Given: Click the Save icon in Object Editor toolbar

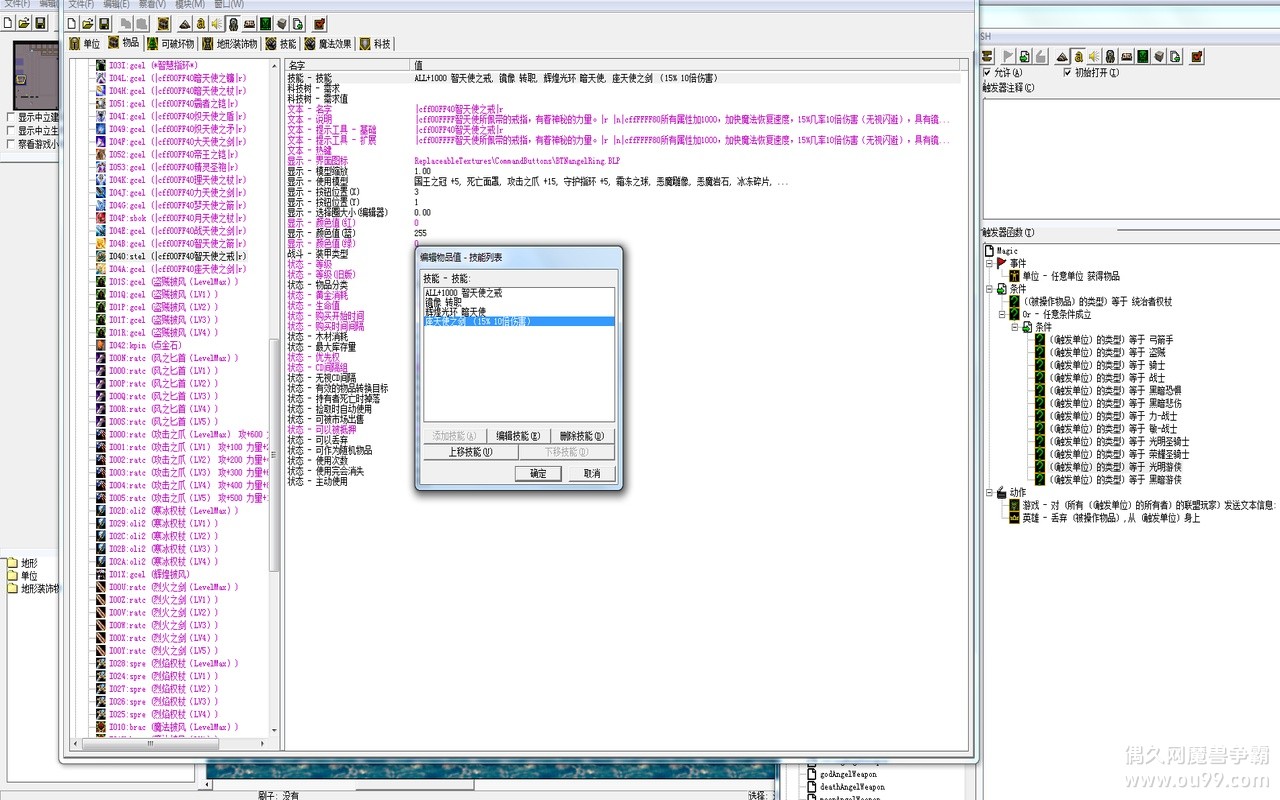Looking at the screenshot, I should pos(102,23).
